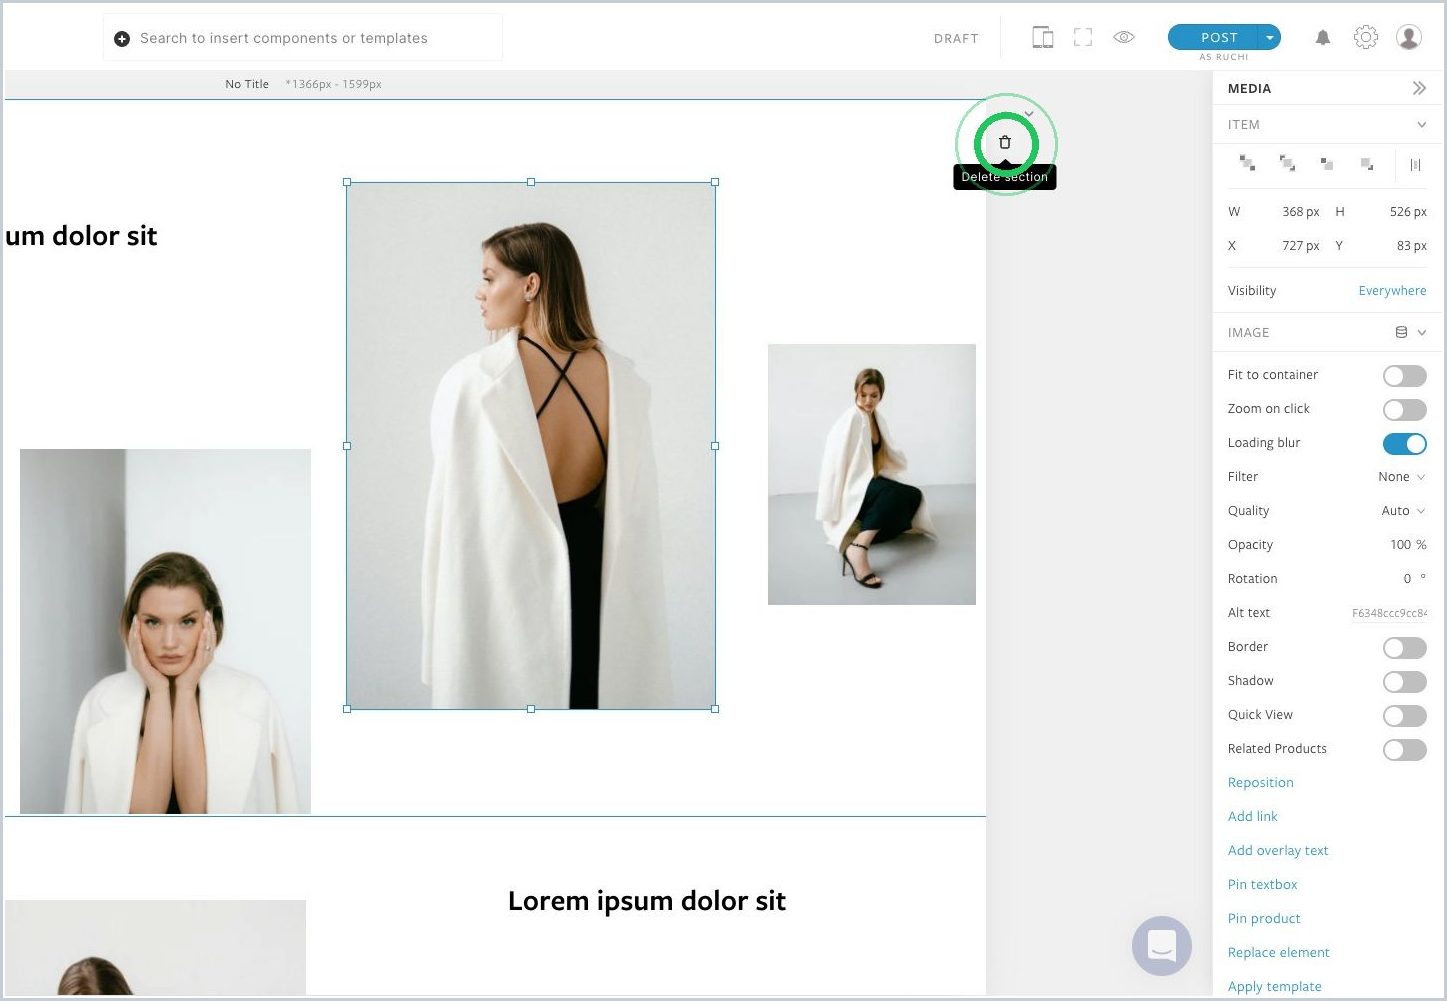Enable Zoom on click switch
Viewport: 1447px width, 1001px height.
click(x=1405, y=410)
